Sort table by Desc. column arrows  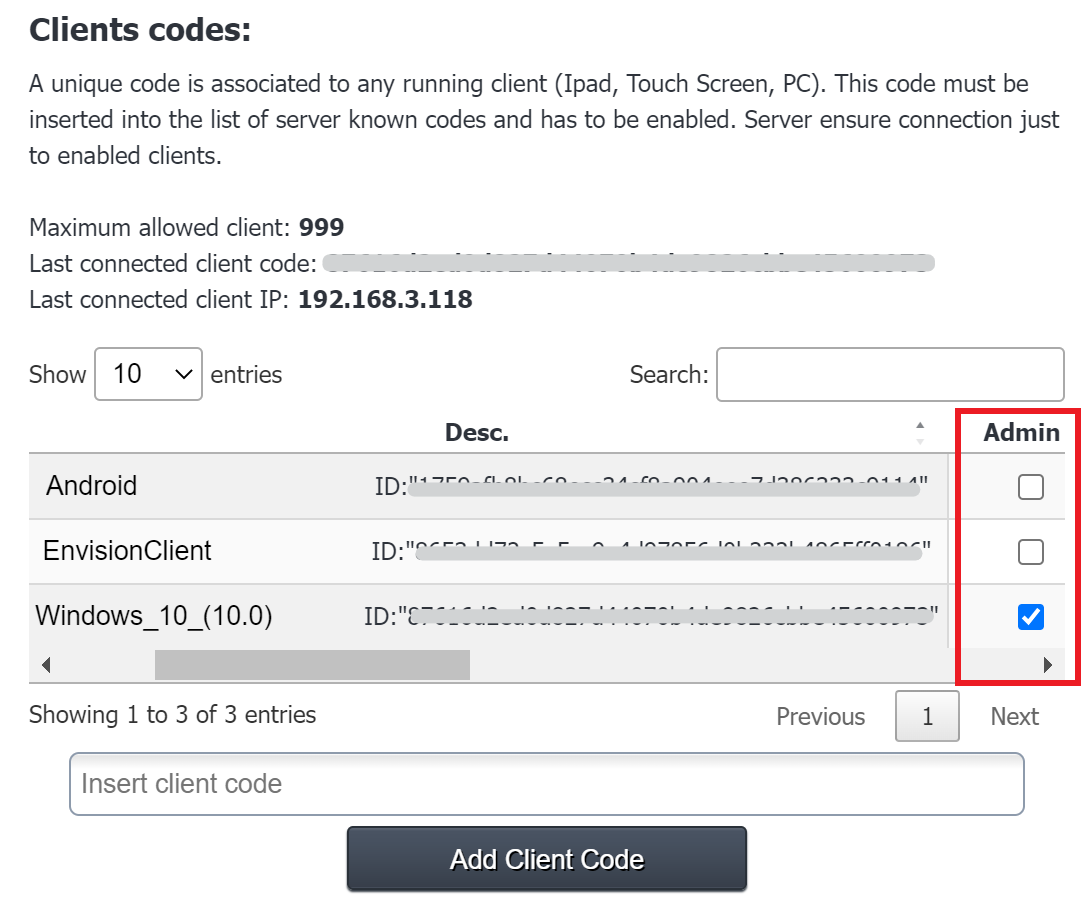coord(920,433)
